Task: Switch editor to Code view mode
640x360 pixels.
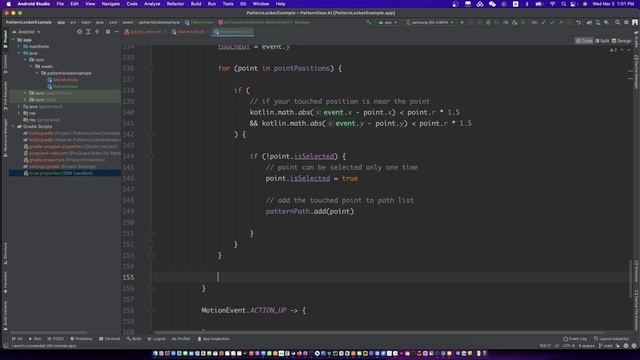Action: (x=584, y=41)
